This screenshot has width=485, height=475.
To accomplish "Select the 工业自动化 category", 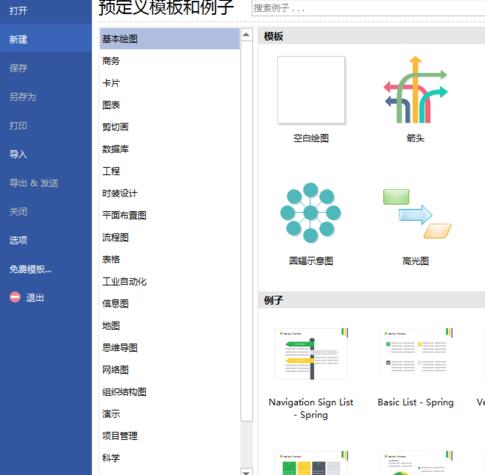I will pos(170,282).
